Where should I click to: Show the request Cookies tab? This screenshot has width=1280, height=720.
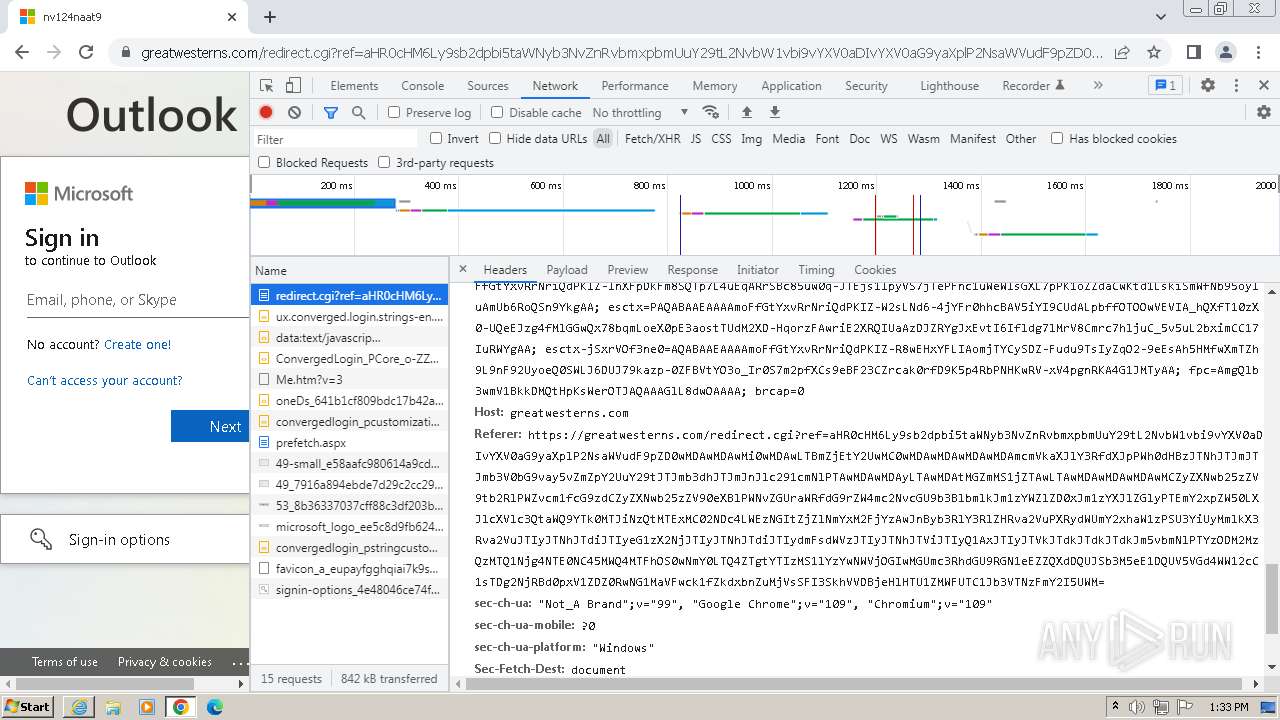point(875,270)
